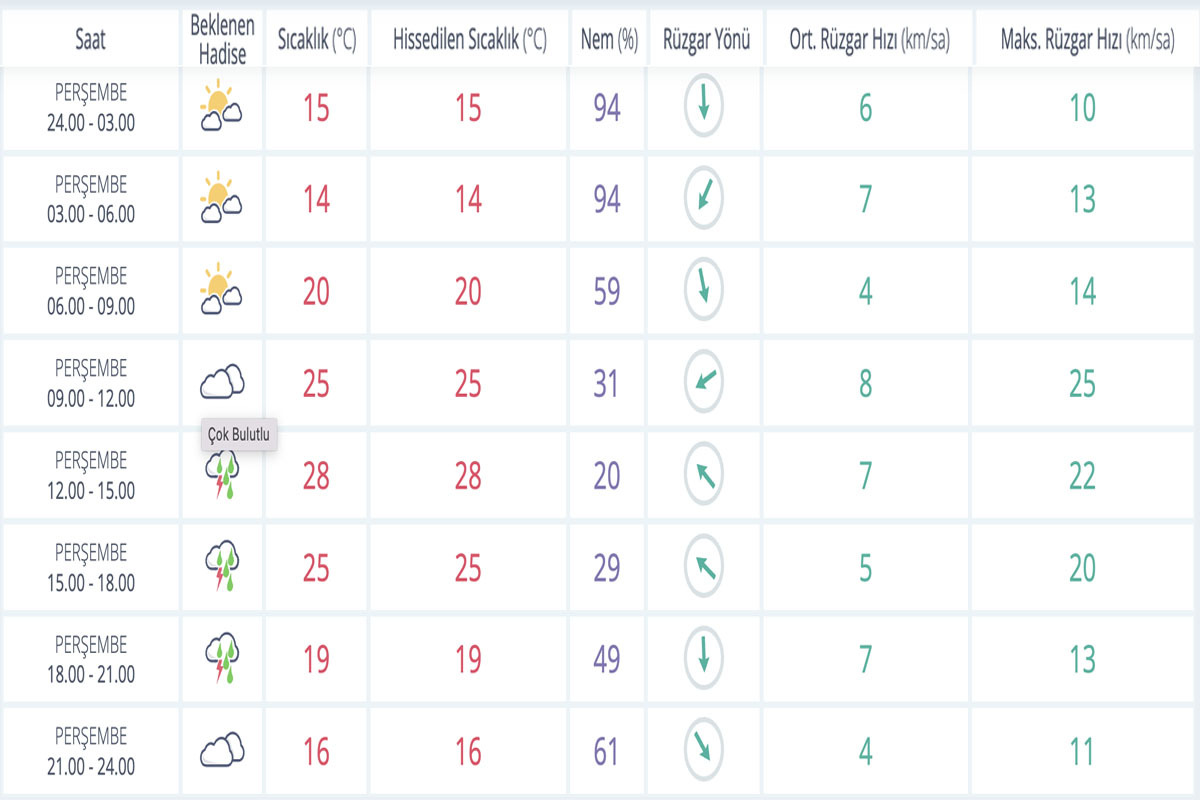Click the partly cloudy icon for 03.00 - 06.00

pyautogui.click(x=221, y=199)
